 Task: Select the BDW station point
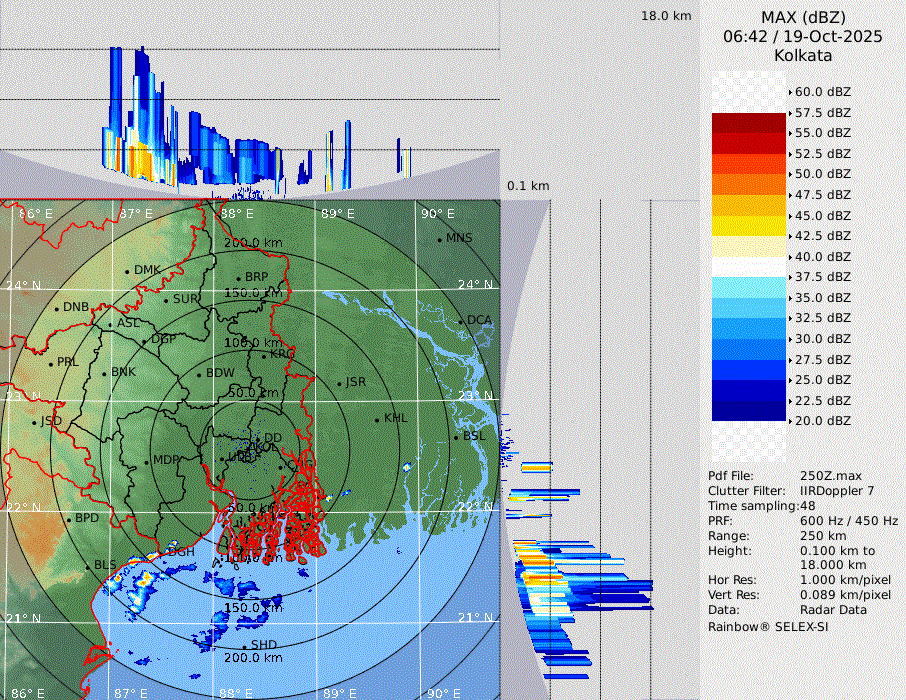[x=199, y=375]
